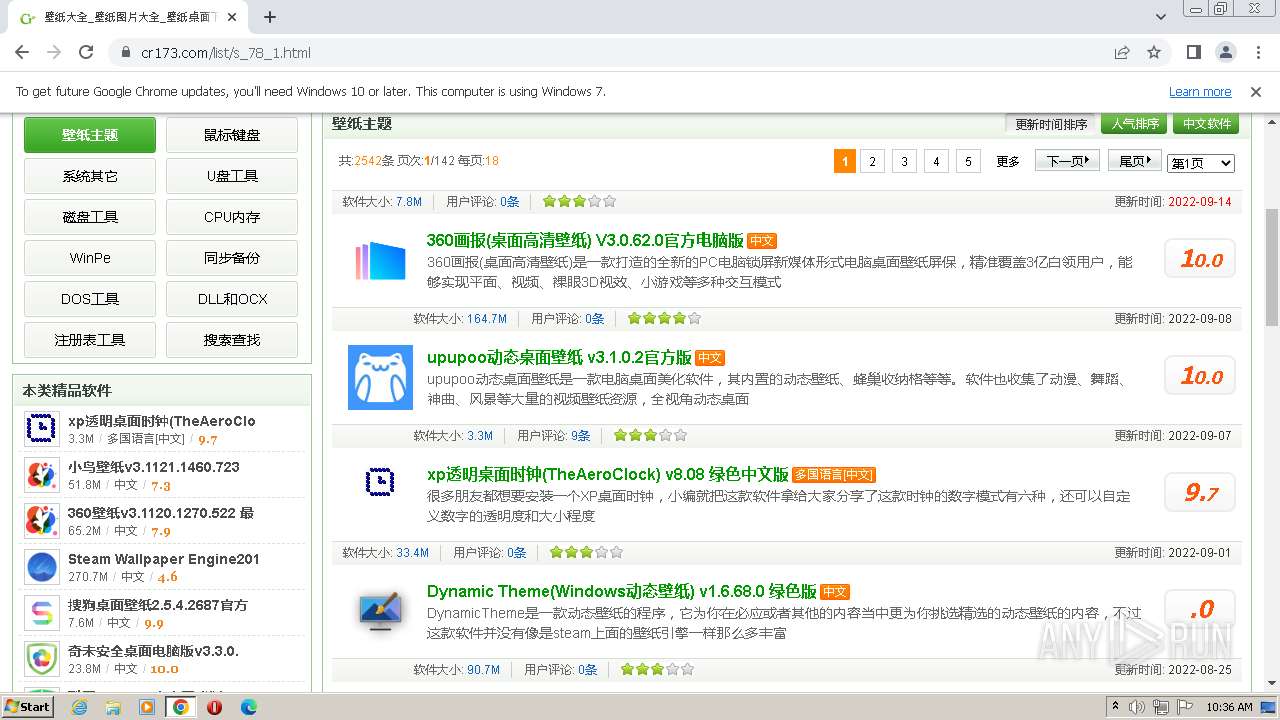Click the Chrome icon in taskbar
The height and width of the screenshot is (720, 1280).
tap(181, 707)
